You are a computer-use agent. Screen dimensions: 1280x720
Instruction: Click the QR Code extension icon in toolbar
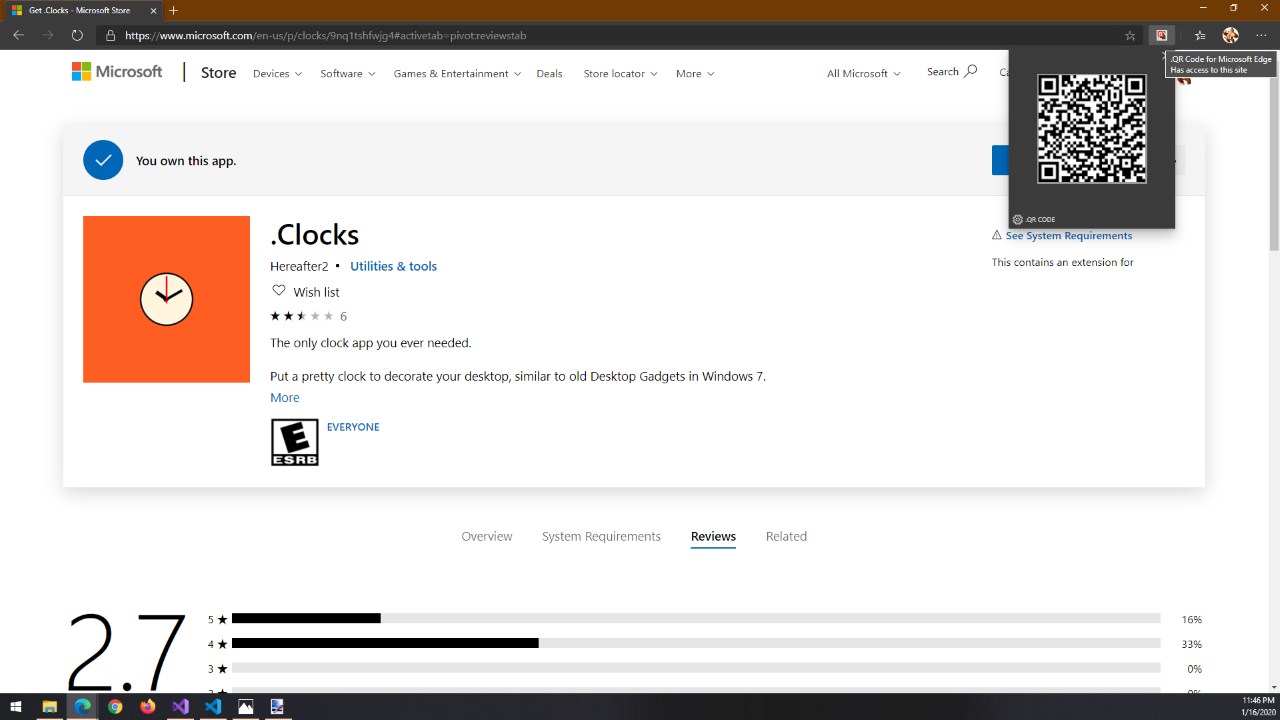coord(1161,35)
